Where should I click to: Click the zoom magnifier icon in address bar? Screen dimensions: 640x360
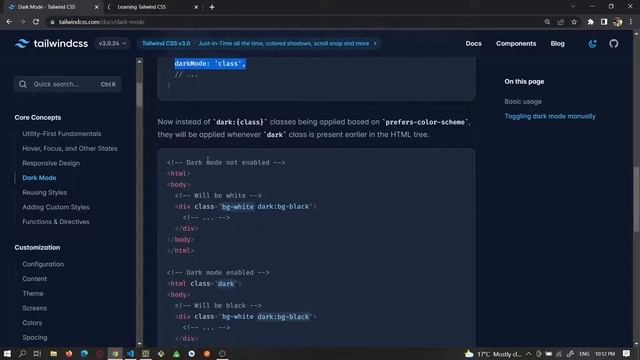coord(547,22)
